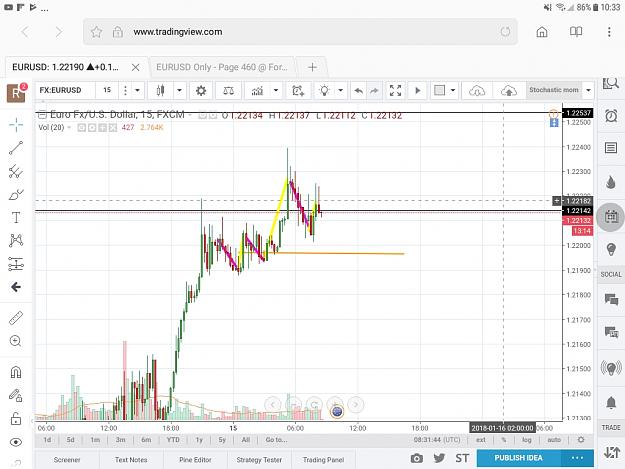The image size is (625, 469).
Task: Expand chart style dropdown arrow
Action: pyautogui.click(x=179, y=90)
